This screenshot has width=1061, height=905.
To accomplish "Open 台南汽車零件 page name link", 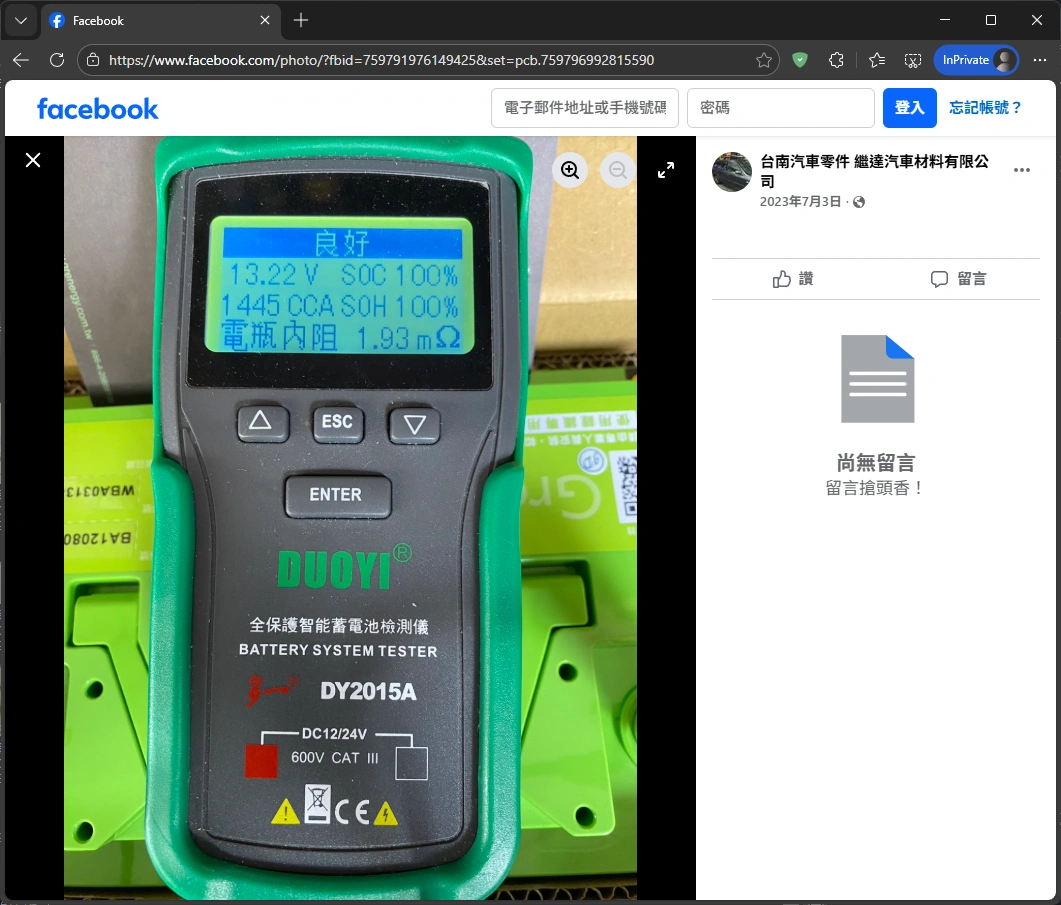I will click(x=873, y=162).
